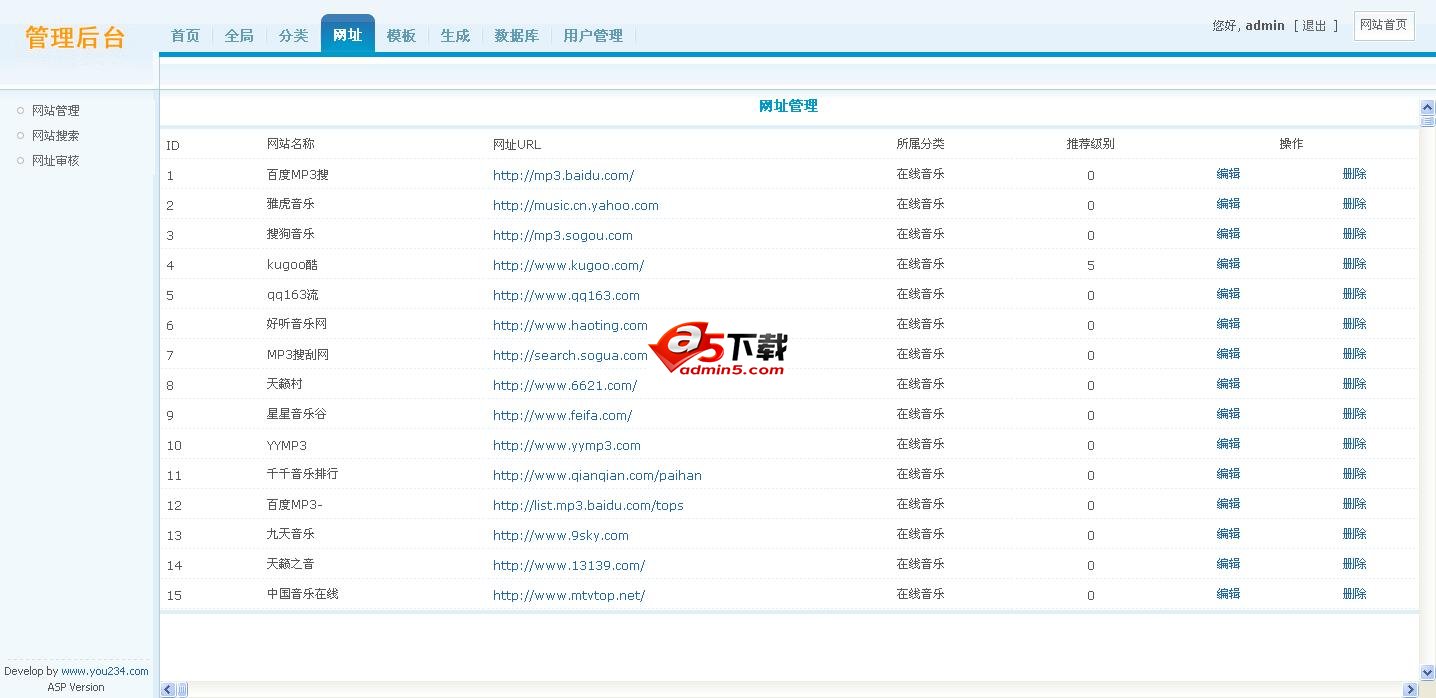
Task: Open the http://www.13139.com/ link
Action: pos(569,565)
